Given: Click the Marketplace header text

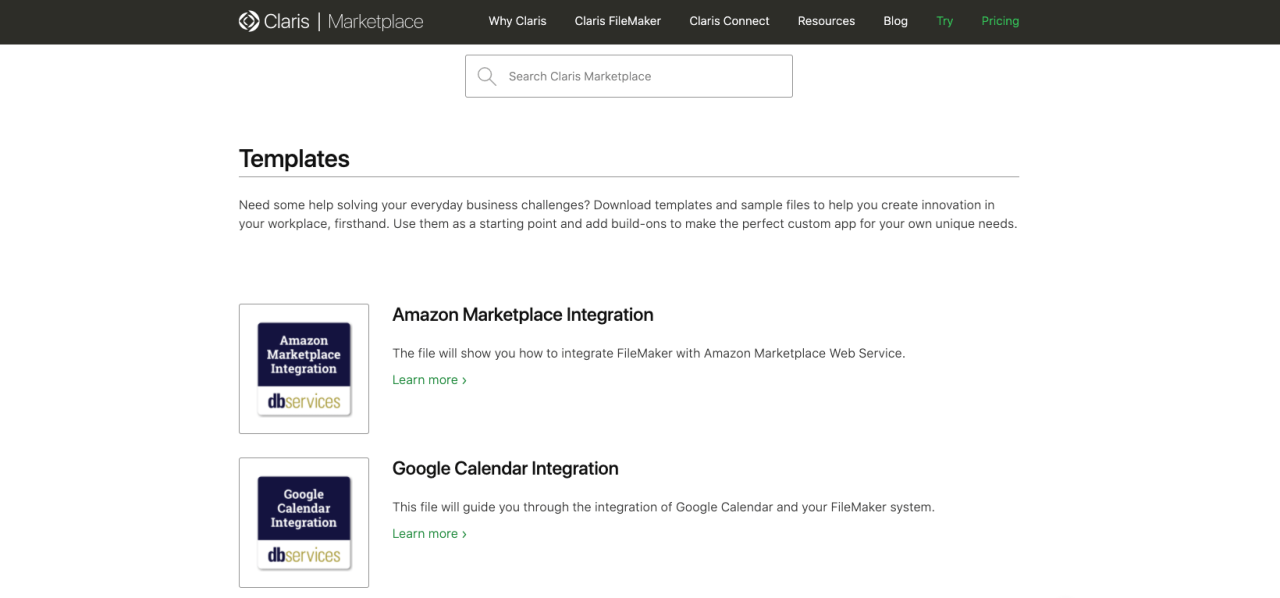Looking at the screenshot, I should [376, 21].
